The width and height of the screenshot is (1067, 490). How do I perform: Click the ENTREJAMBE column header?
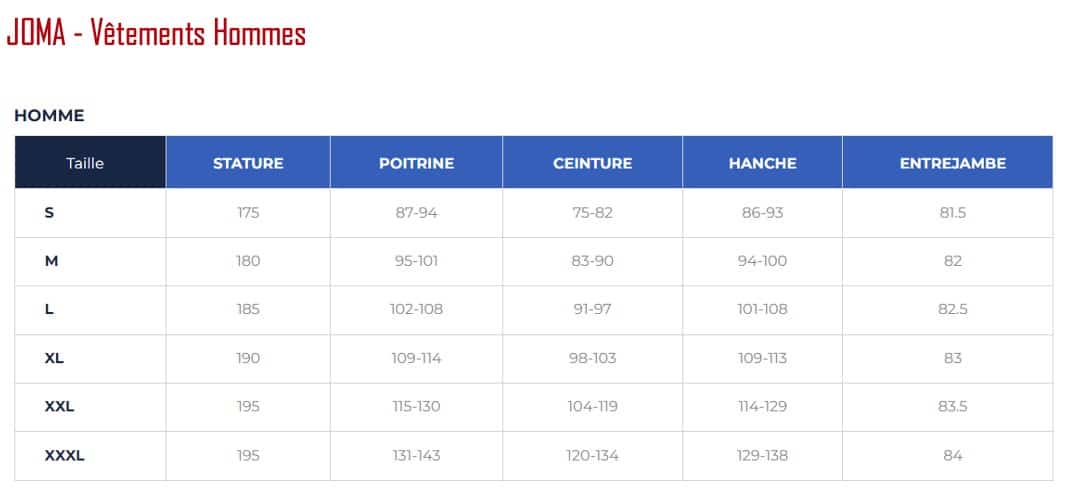click(953, 163)
